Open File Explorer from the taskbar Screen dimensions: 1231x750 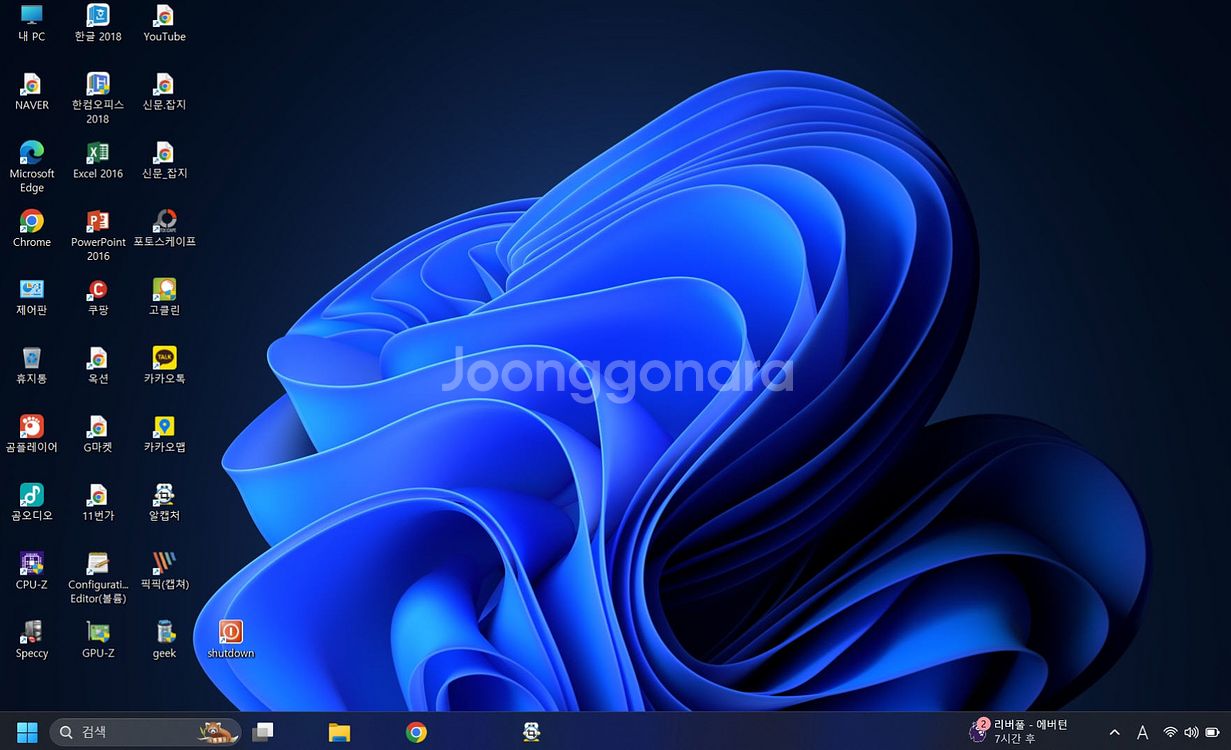(339, 732)
